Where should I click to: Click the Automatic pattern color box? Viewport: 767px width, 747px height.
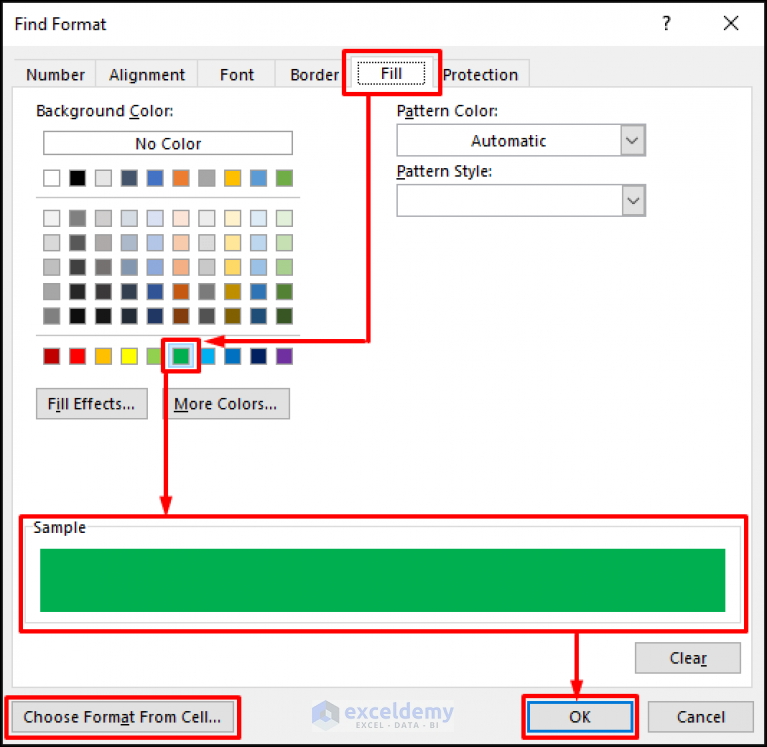coord(509,141)
